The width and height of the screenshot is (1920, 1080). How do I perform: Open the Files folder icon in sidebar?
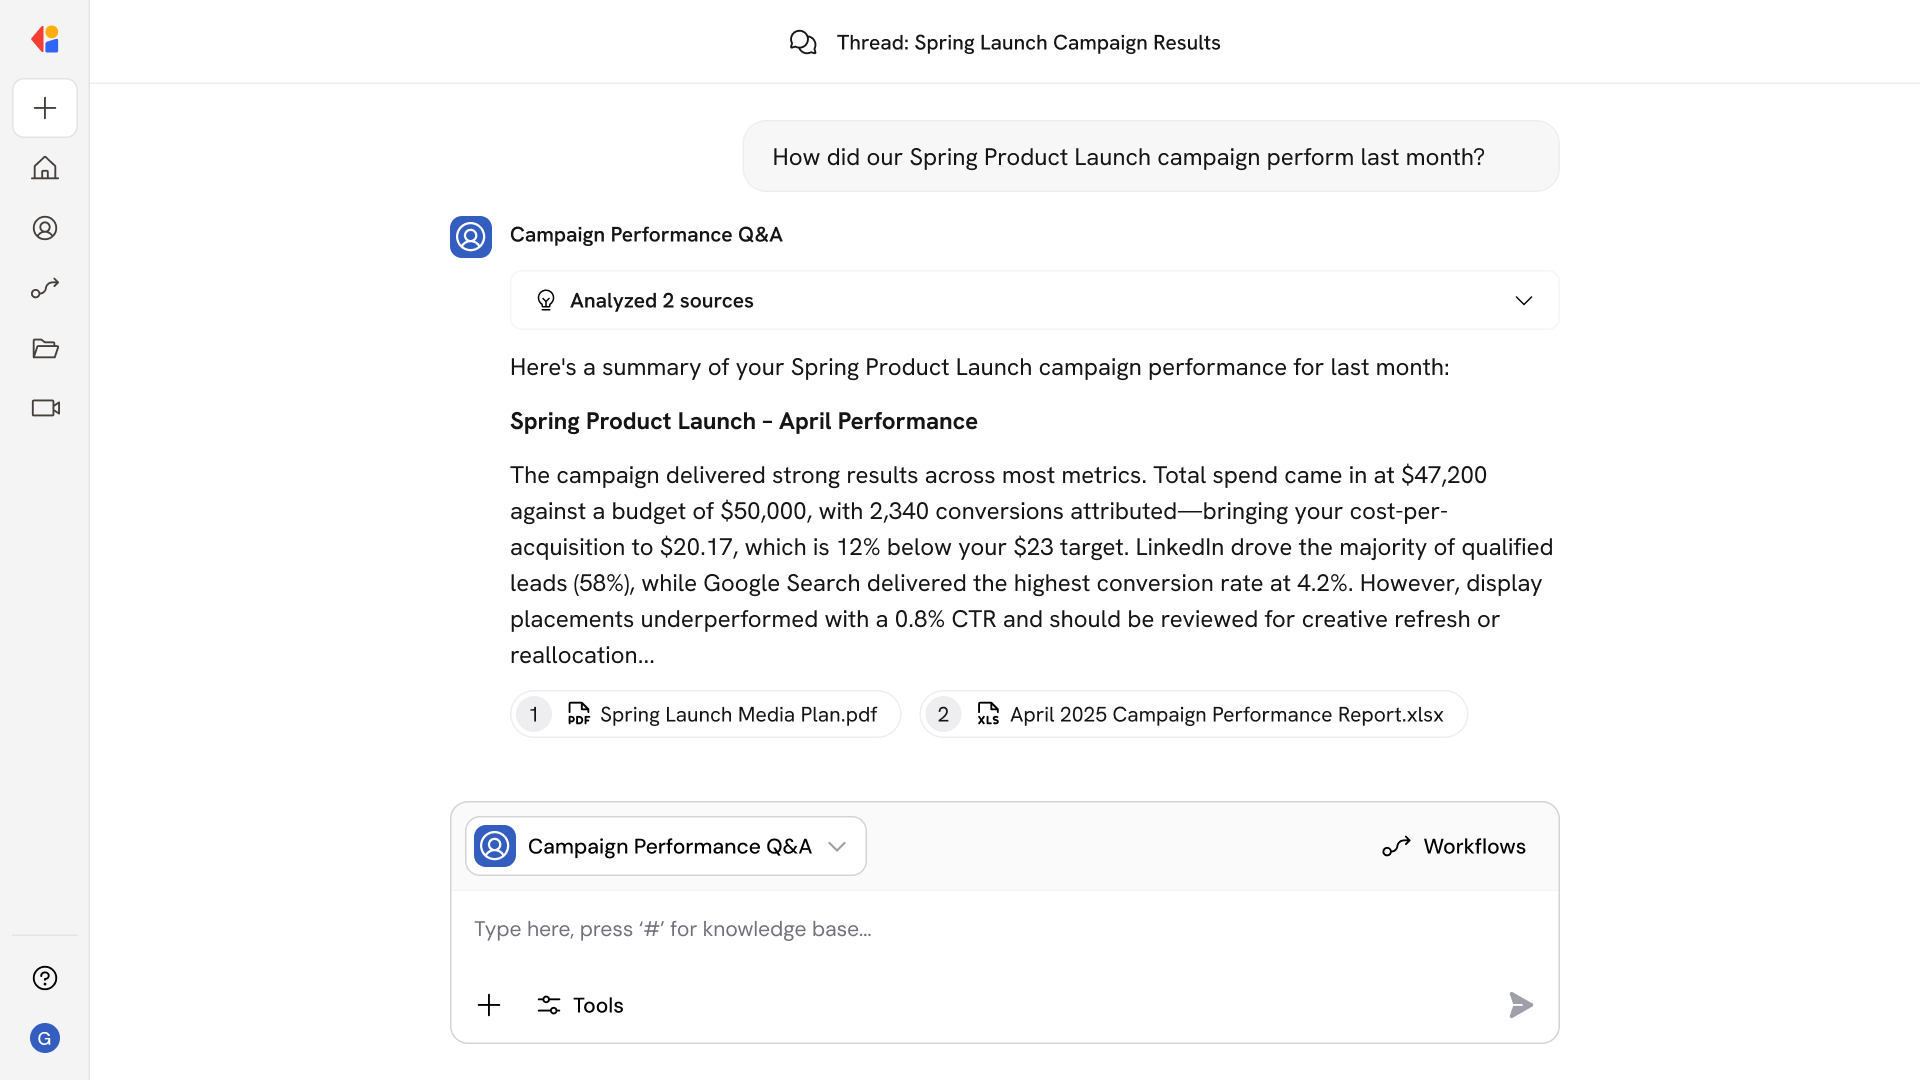pos(44,348)
